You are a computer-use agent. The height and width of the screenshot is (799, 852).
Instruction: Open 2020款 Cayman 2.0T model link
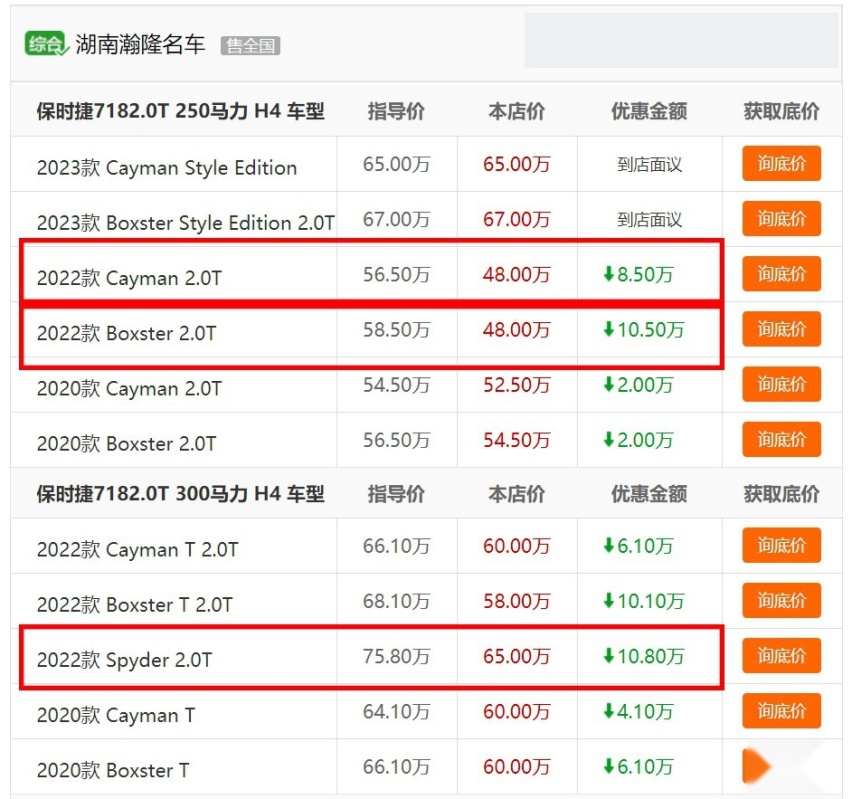click(x=129, y=389)
